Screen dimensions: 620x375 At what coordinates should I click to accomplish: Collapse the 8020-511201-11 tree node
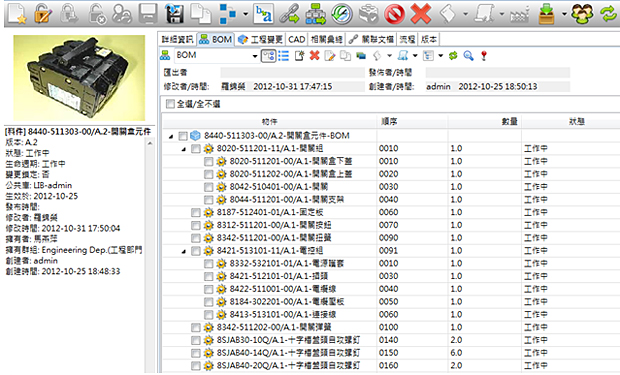click(x=183, y=149)
